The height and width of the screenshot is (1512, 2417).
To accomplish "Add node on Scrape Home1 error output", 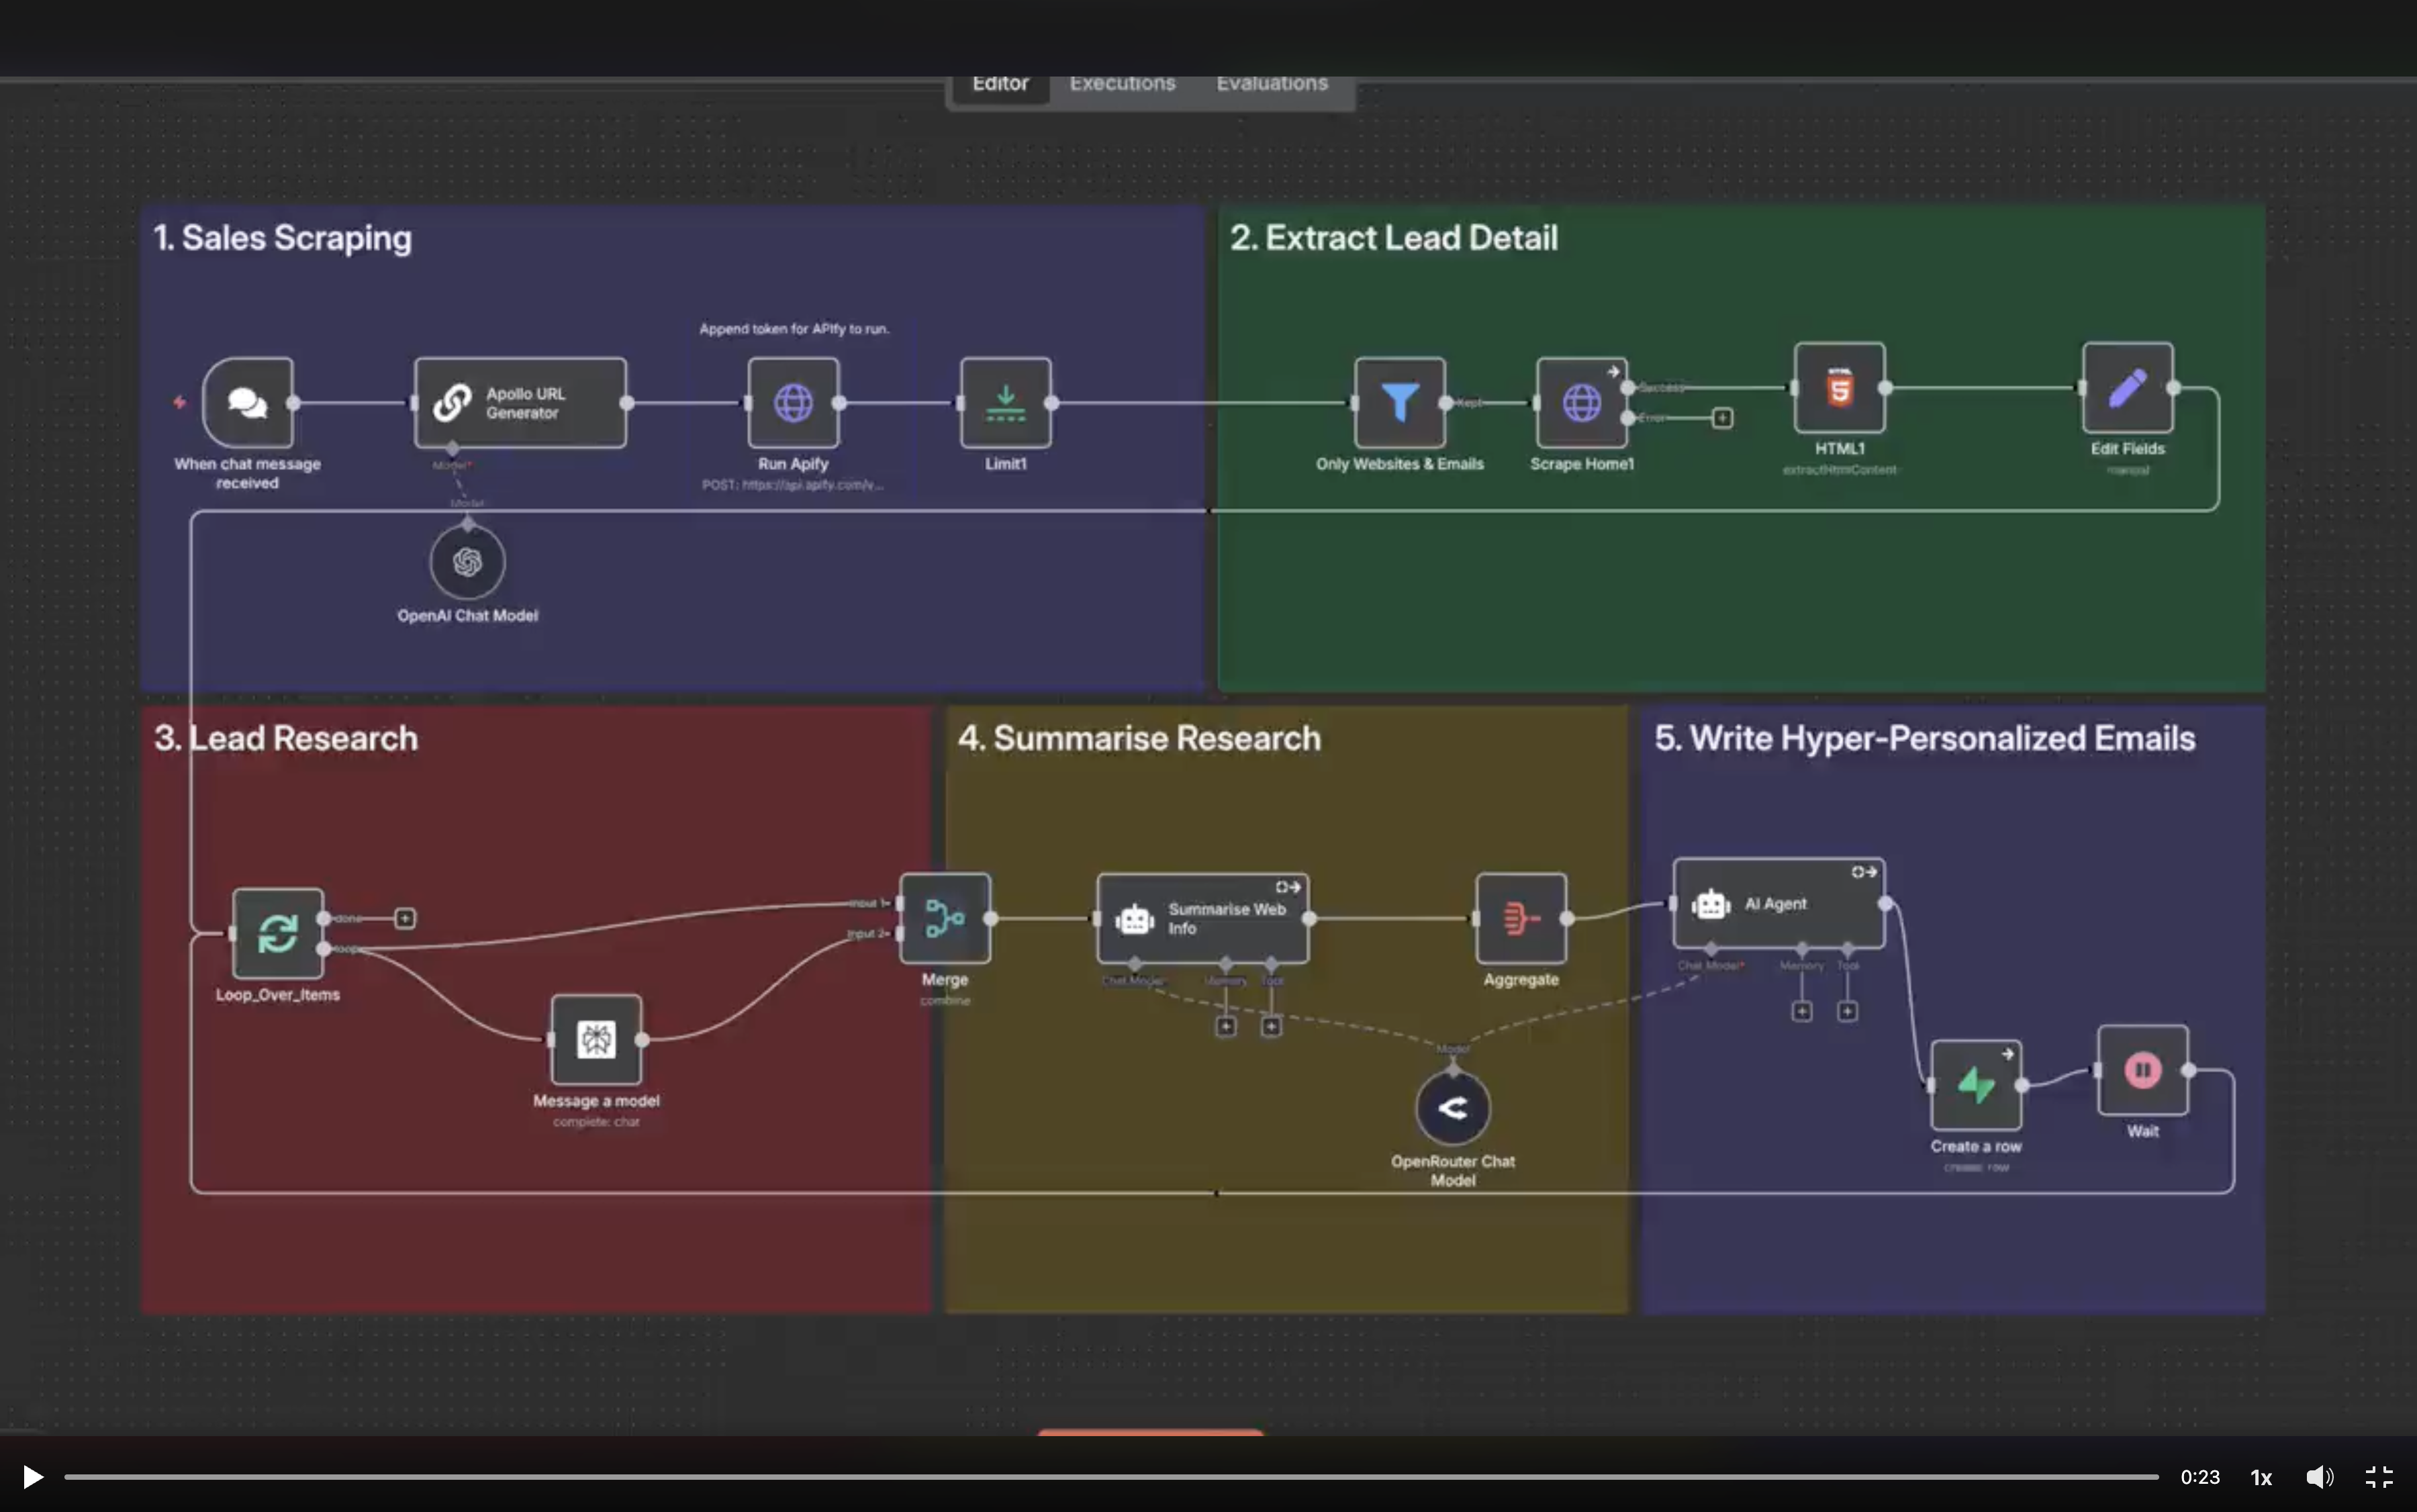I will [1722, 418].
